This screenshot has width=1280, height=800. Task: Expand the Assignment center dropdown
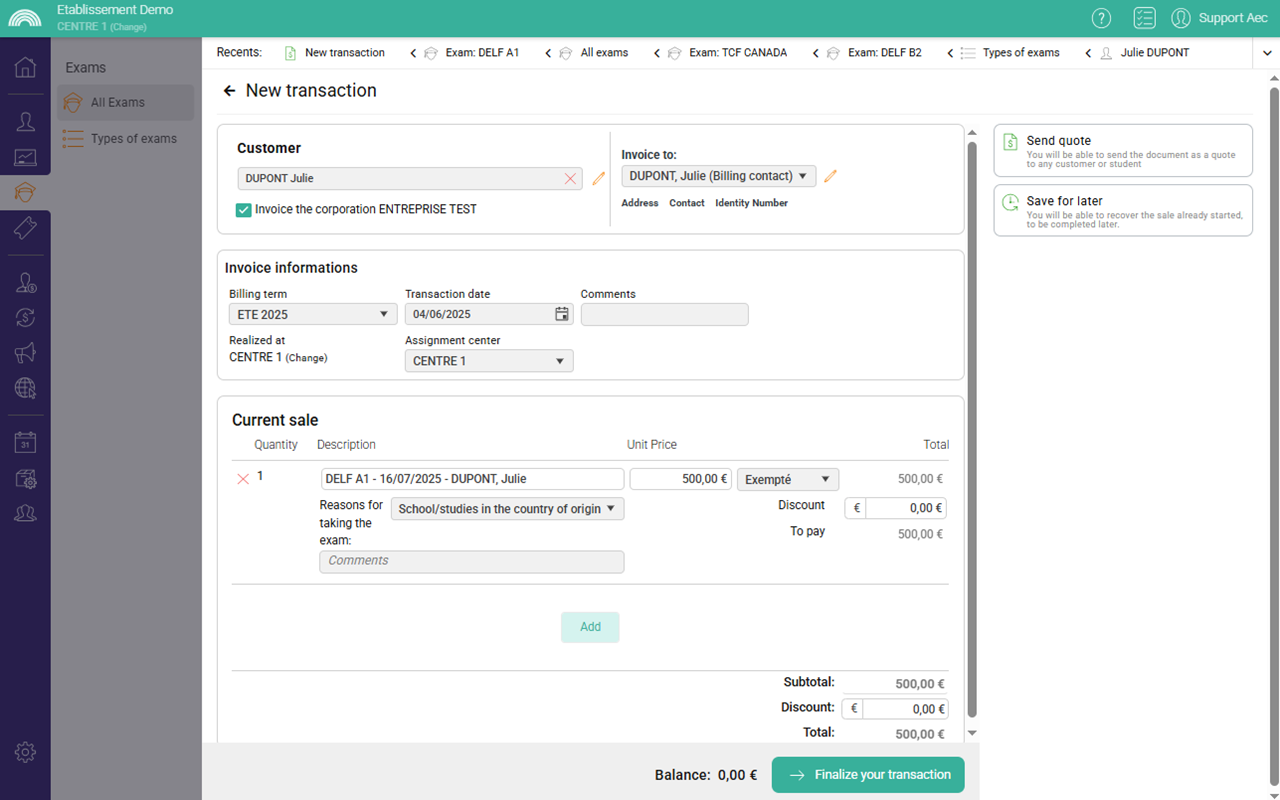(488, 361)
